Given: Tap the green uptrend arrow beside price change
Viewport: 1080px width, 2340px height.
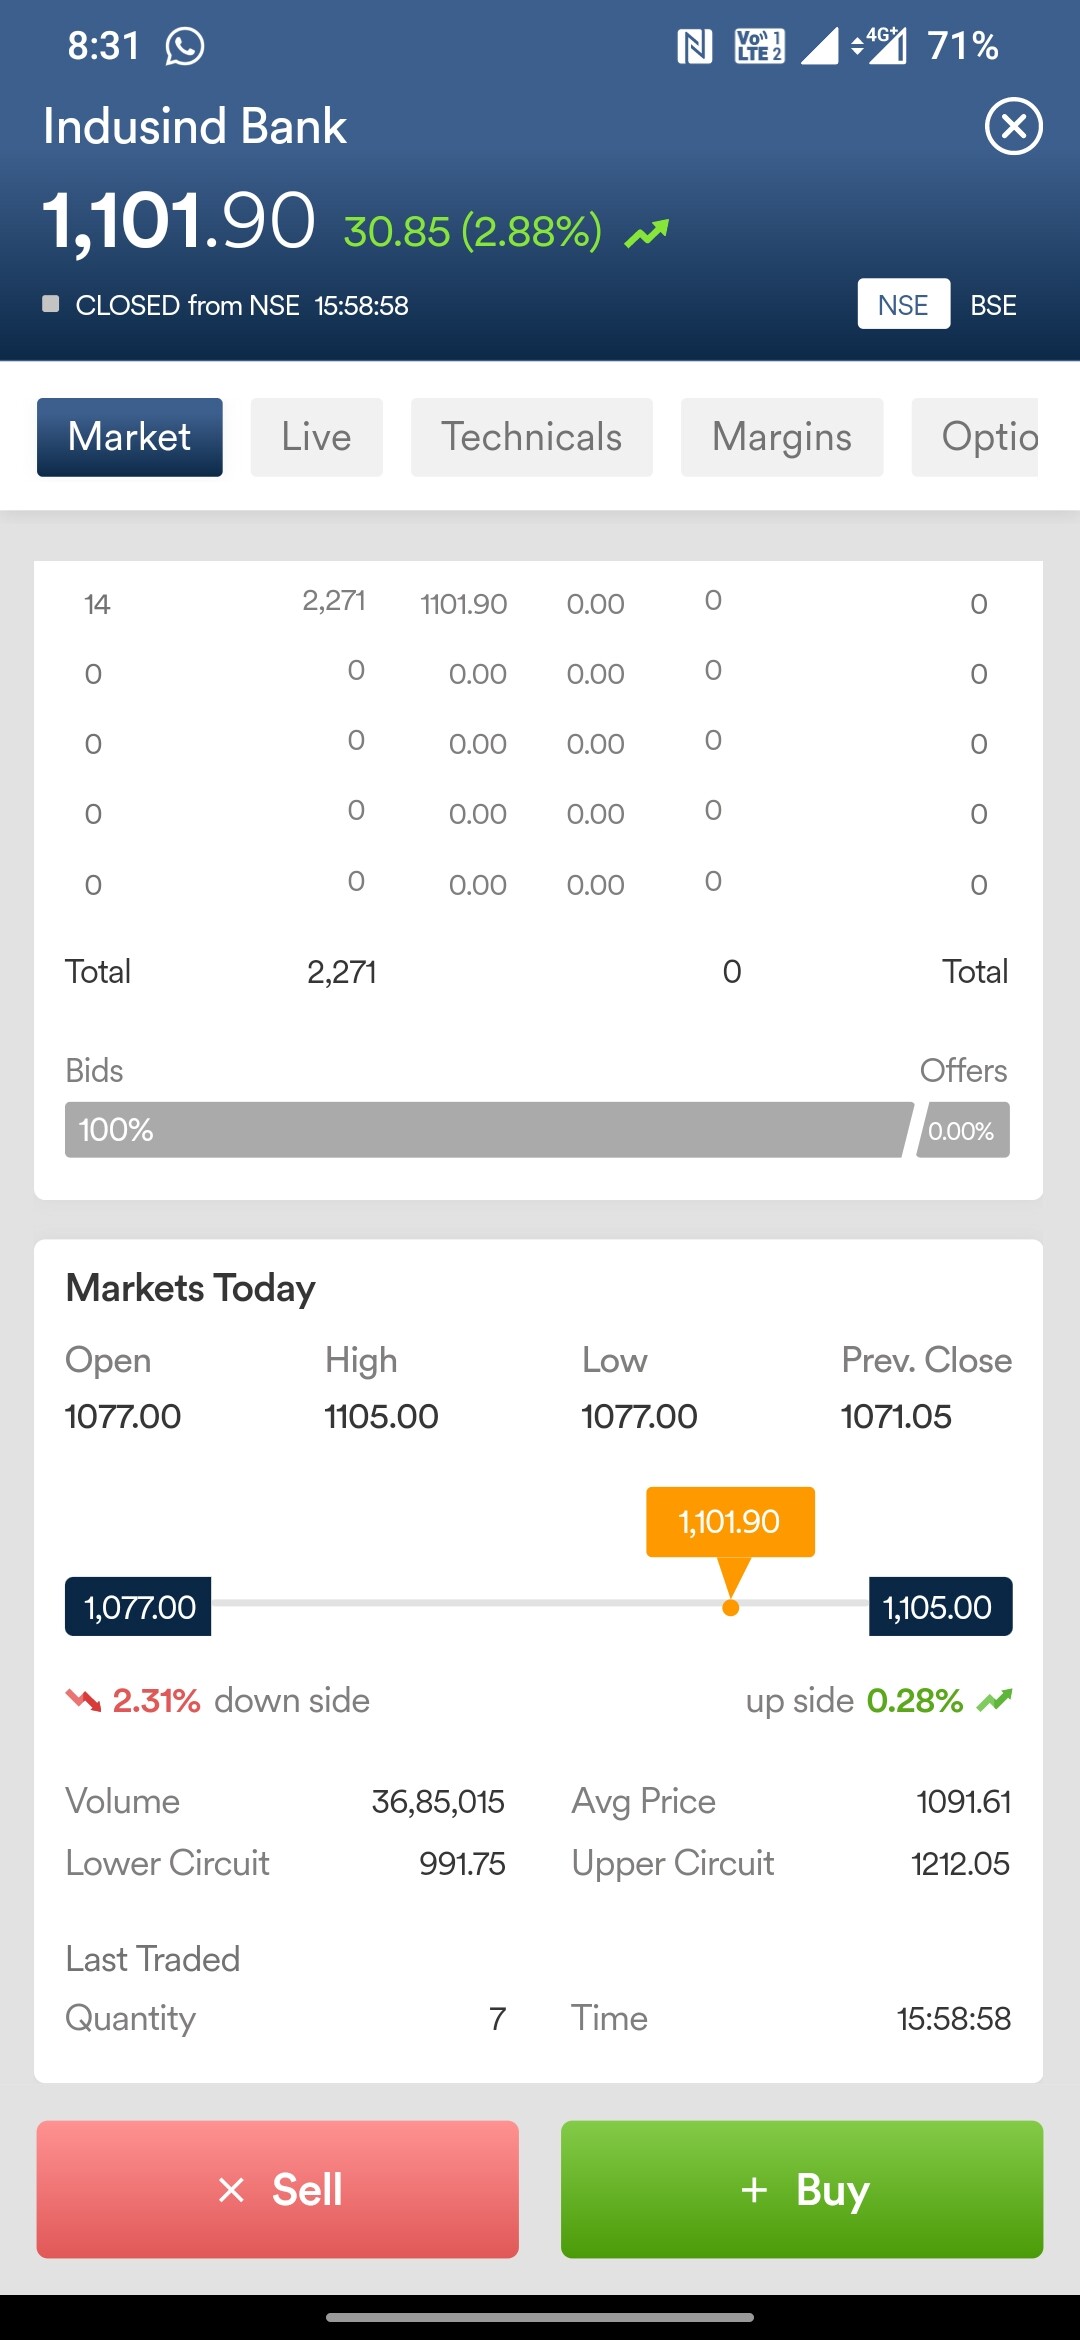Looking at the screenshot, I should tap(647, 233).
